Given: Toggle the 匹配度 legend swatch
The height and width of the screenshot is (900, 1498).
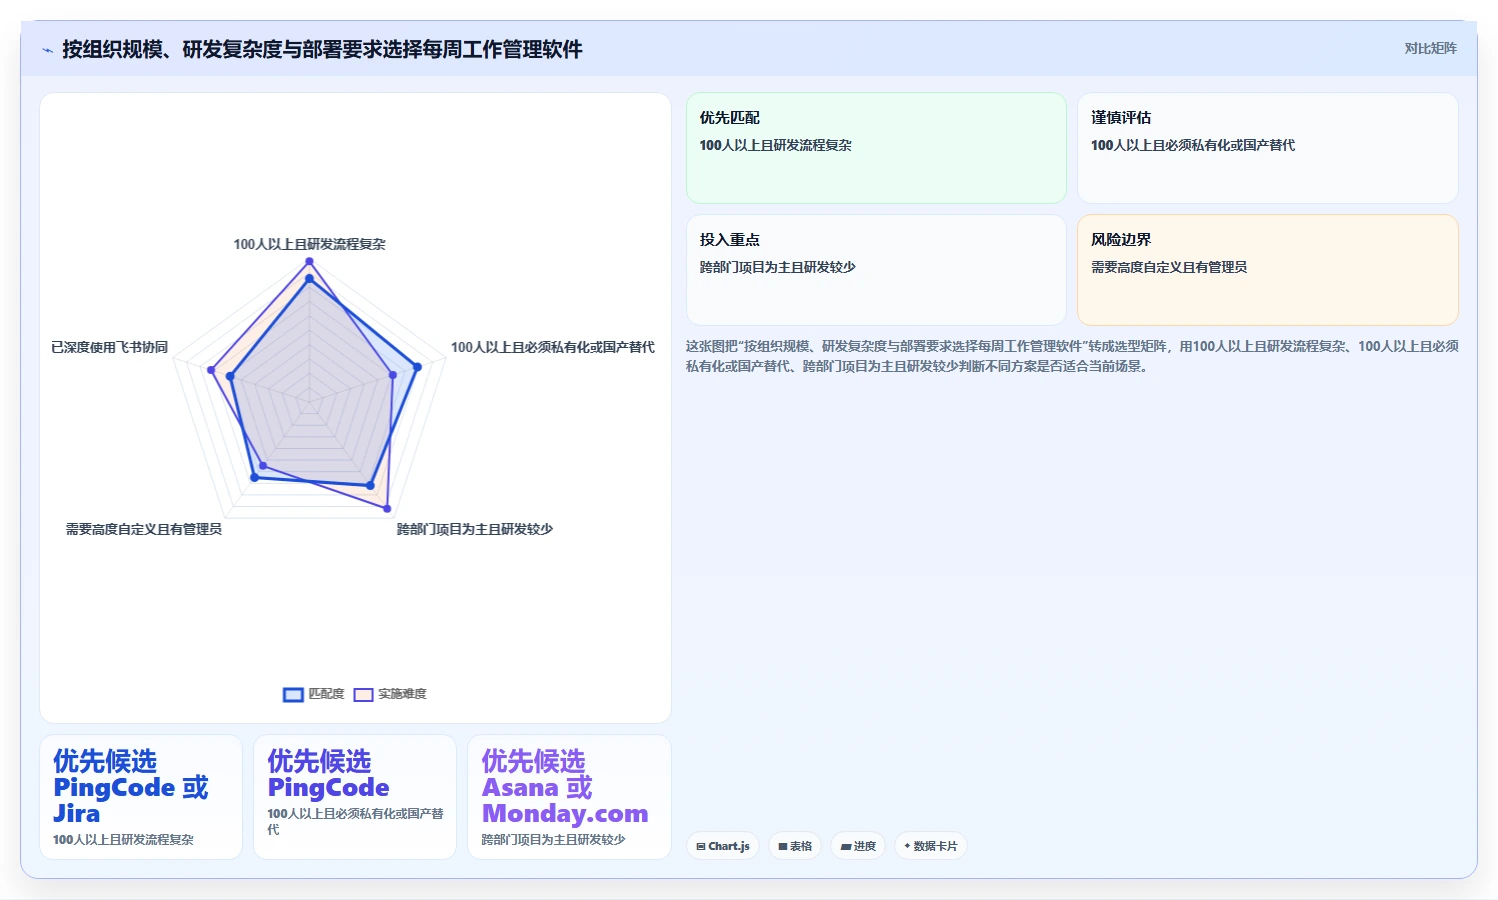Looking at the screenshot, I should pyautogui.click(x=293, y=694).
